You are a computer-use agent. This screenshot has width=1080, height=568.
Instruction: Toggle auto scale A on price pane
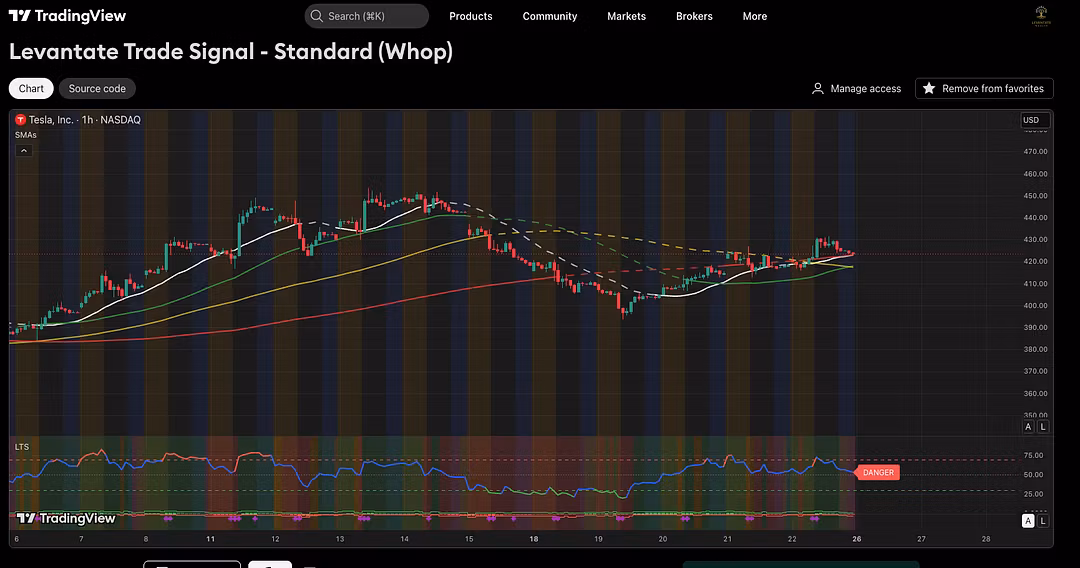(1028, 427)
